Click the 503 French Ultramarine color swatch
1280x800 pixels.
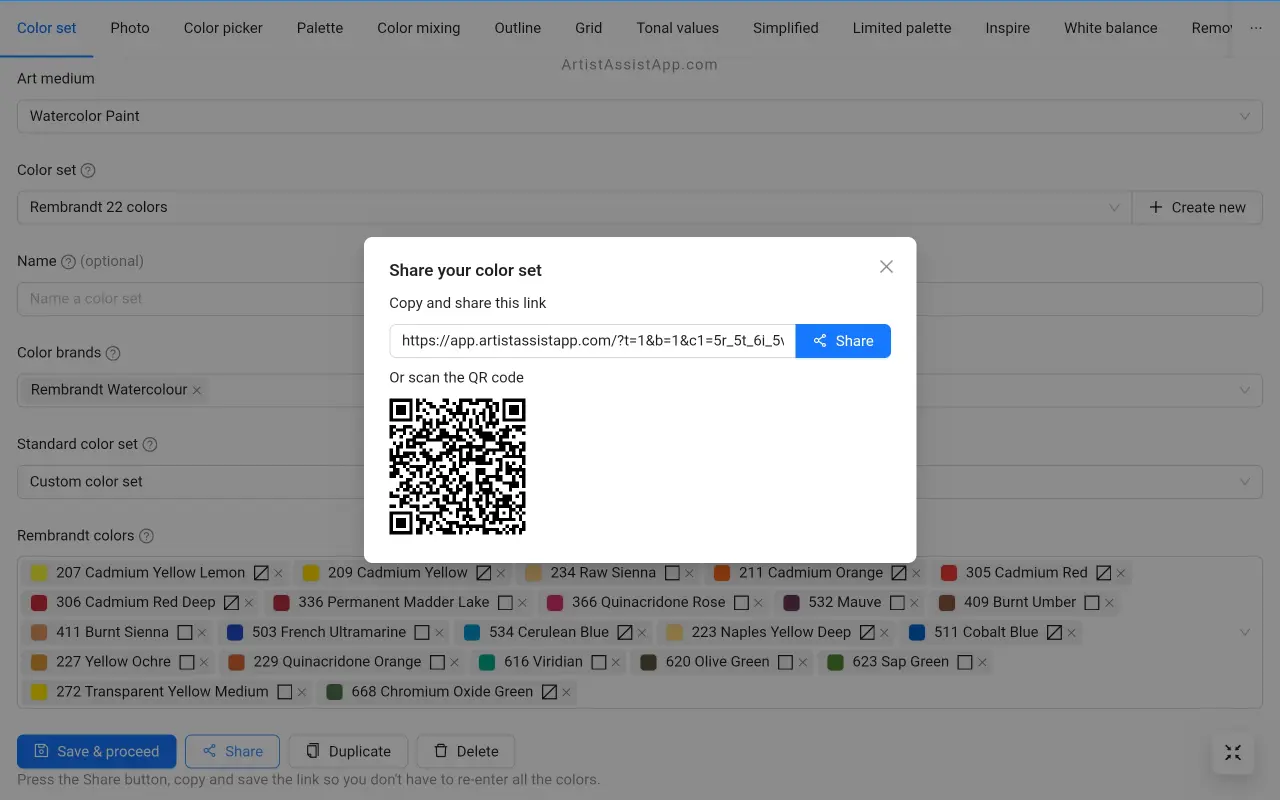click(x=235, y=632)
